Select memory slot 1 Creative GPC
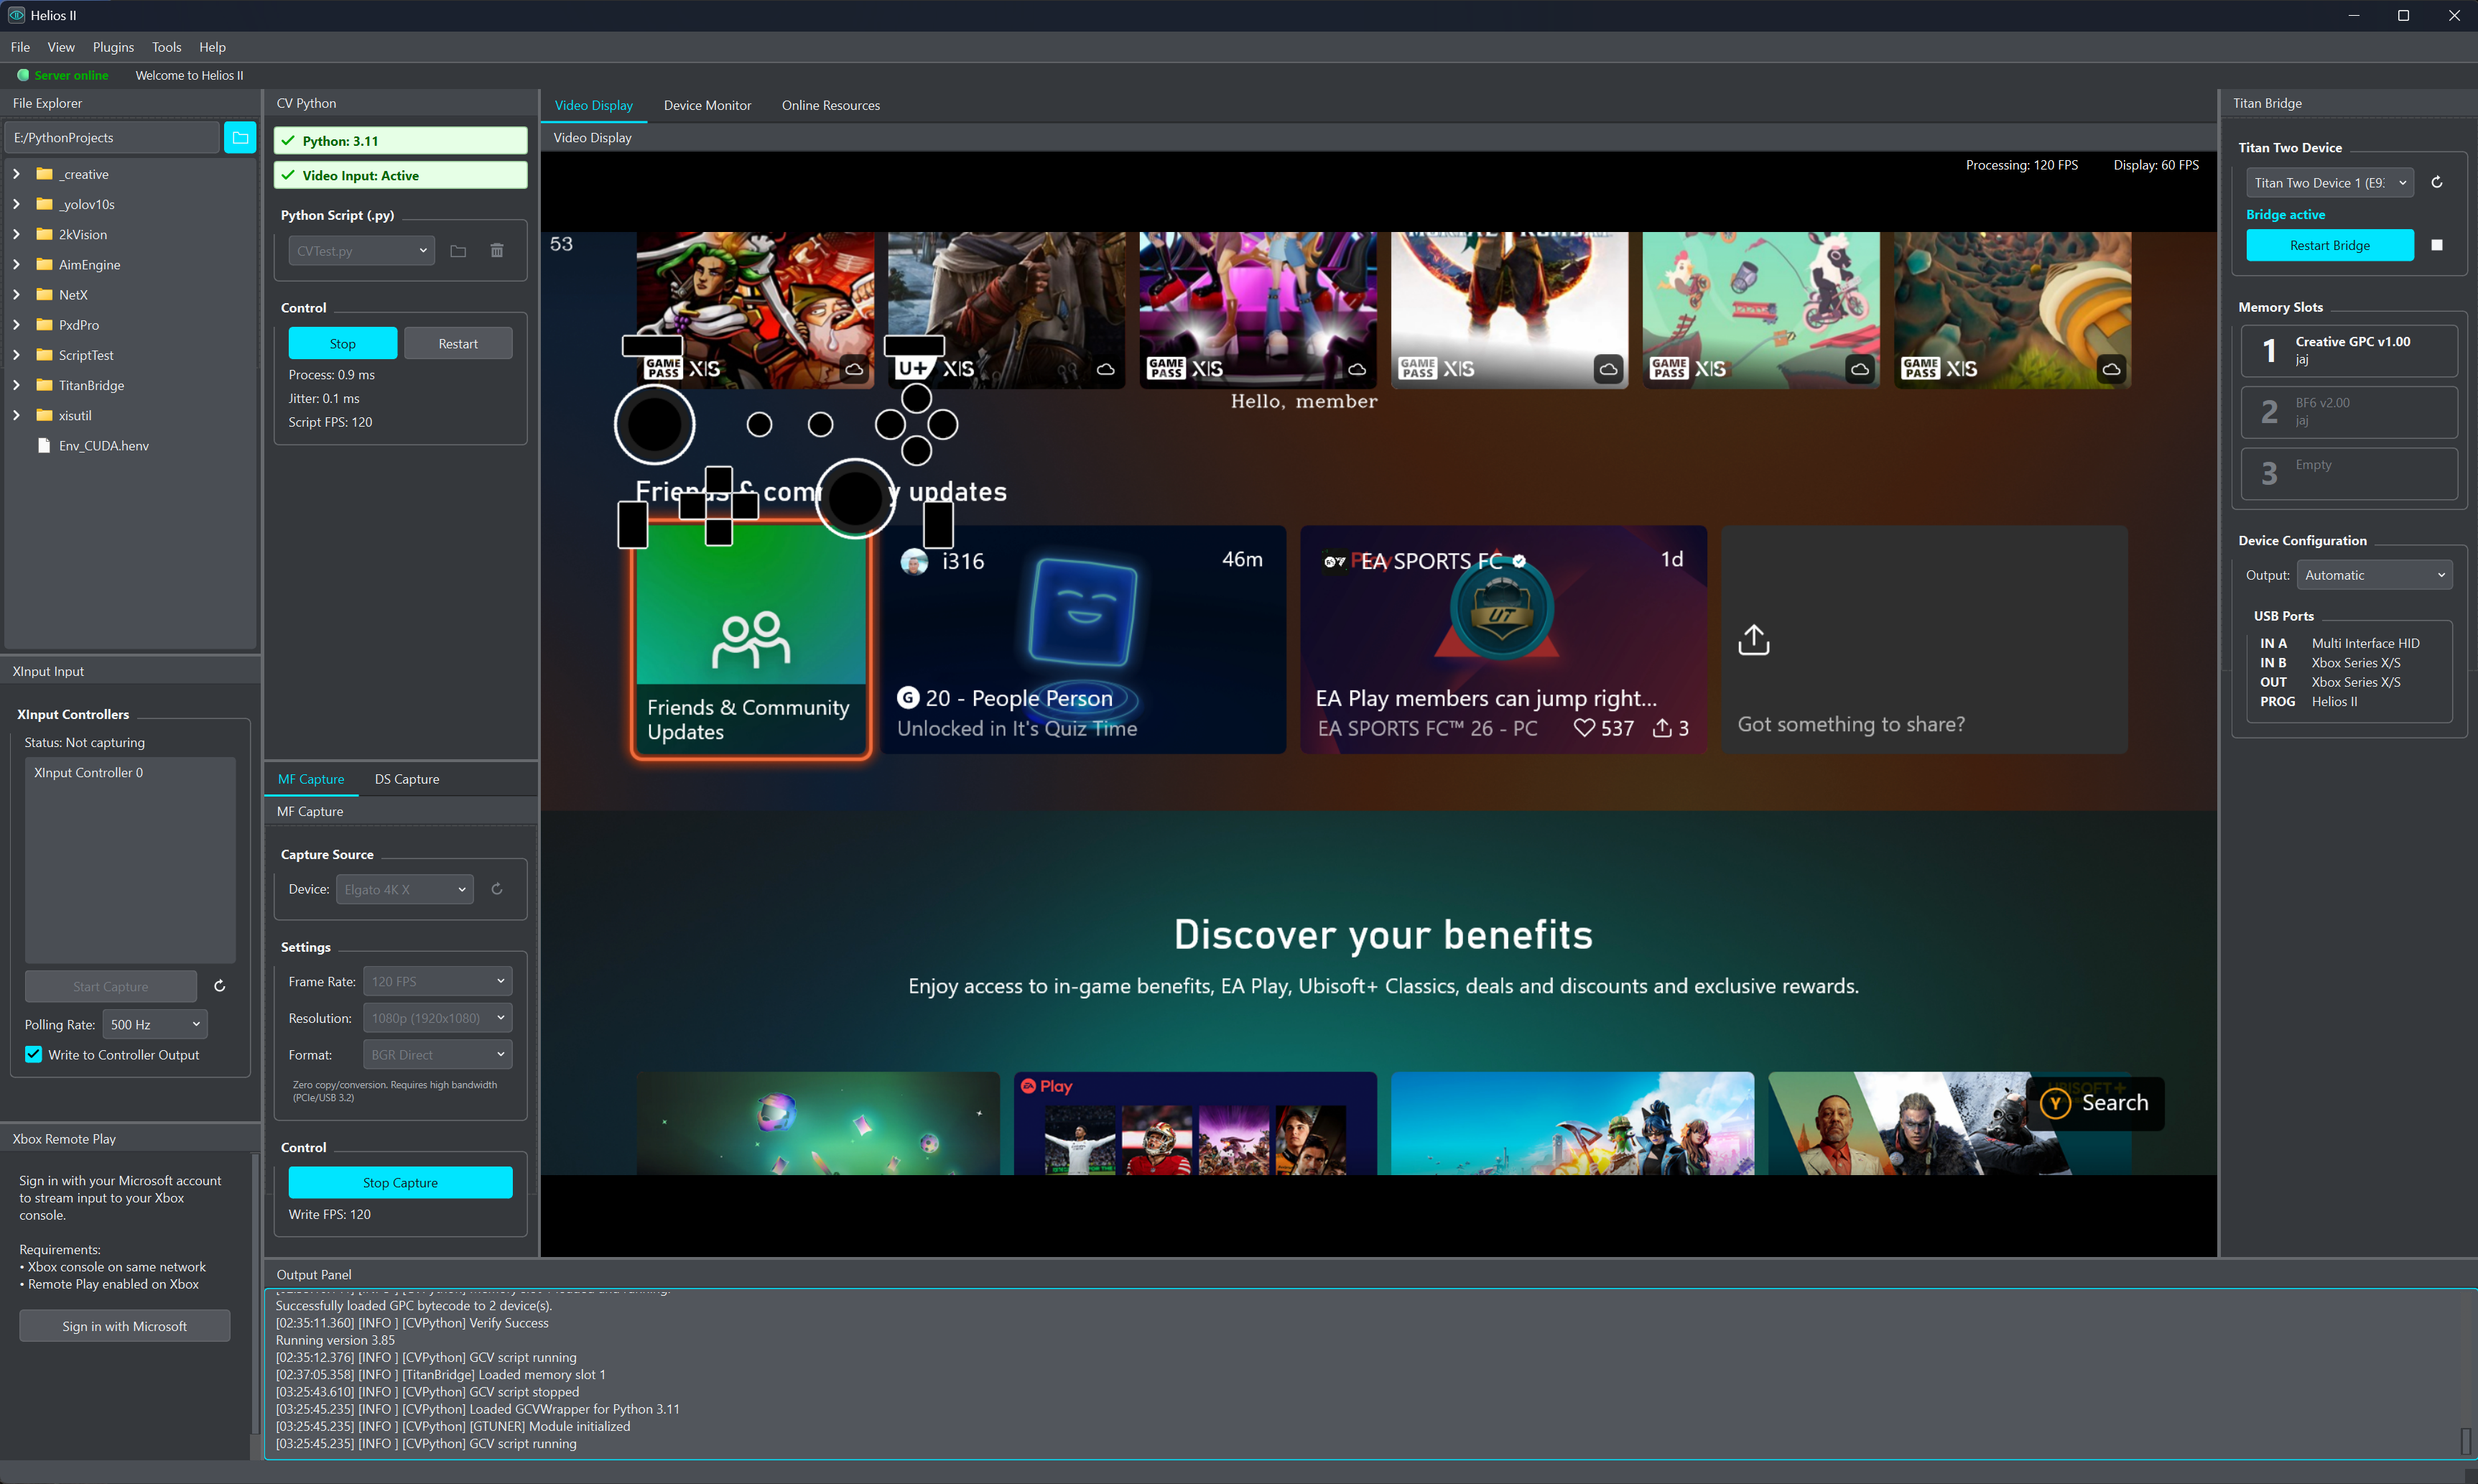2478x1484 pixels. tap(2349, 351)
